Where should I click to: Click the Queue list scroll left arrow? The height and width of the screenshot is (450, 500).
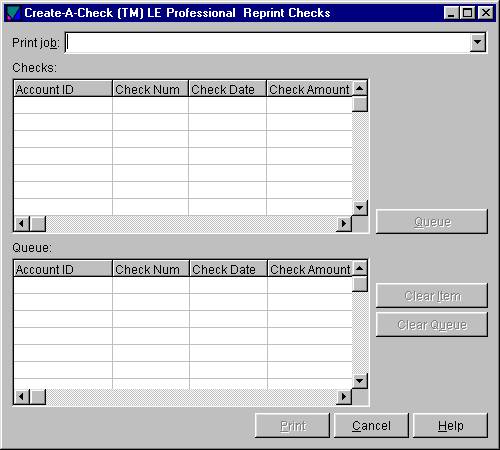click(22, 397)
